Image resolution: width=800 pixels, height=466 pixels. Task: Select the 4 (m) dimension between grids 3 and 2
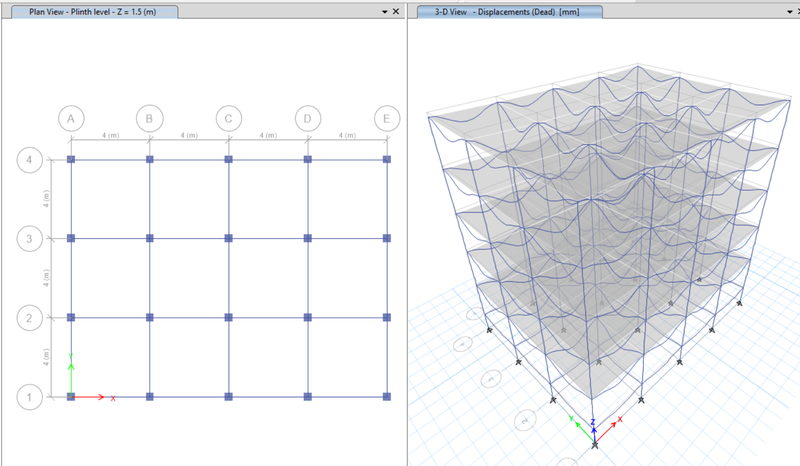[46, 278]
